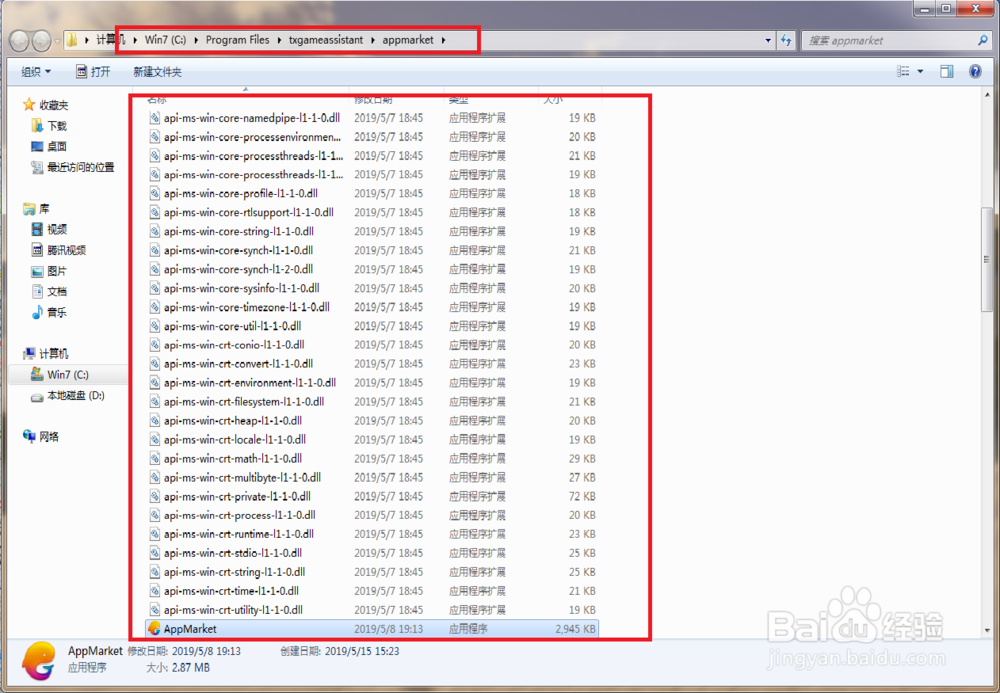Viewport: 1000px width, 693px height.
Task: Select the AppMarket application file
Action: tap(372, 629)
